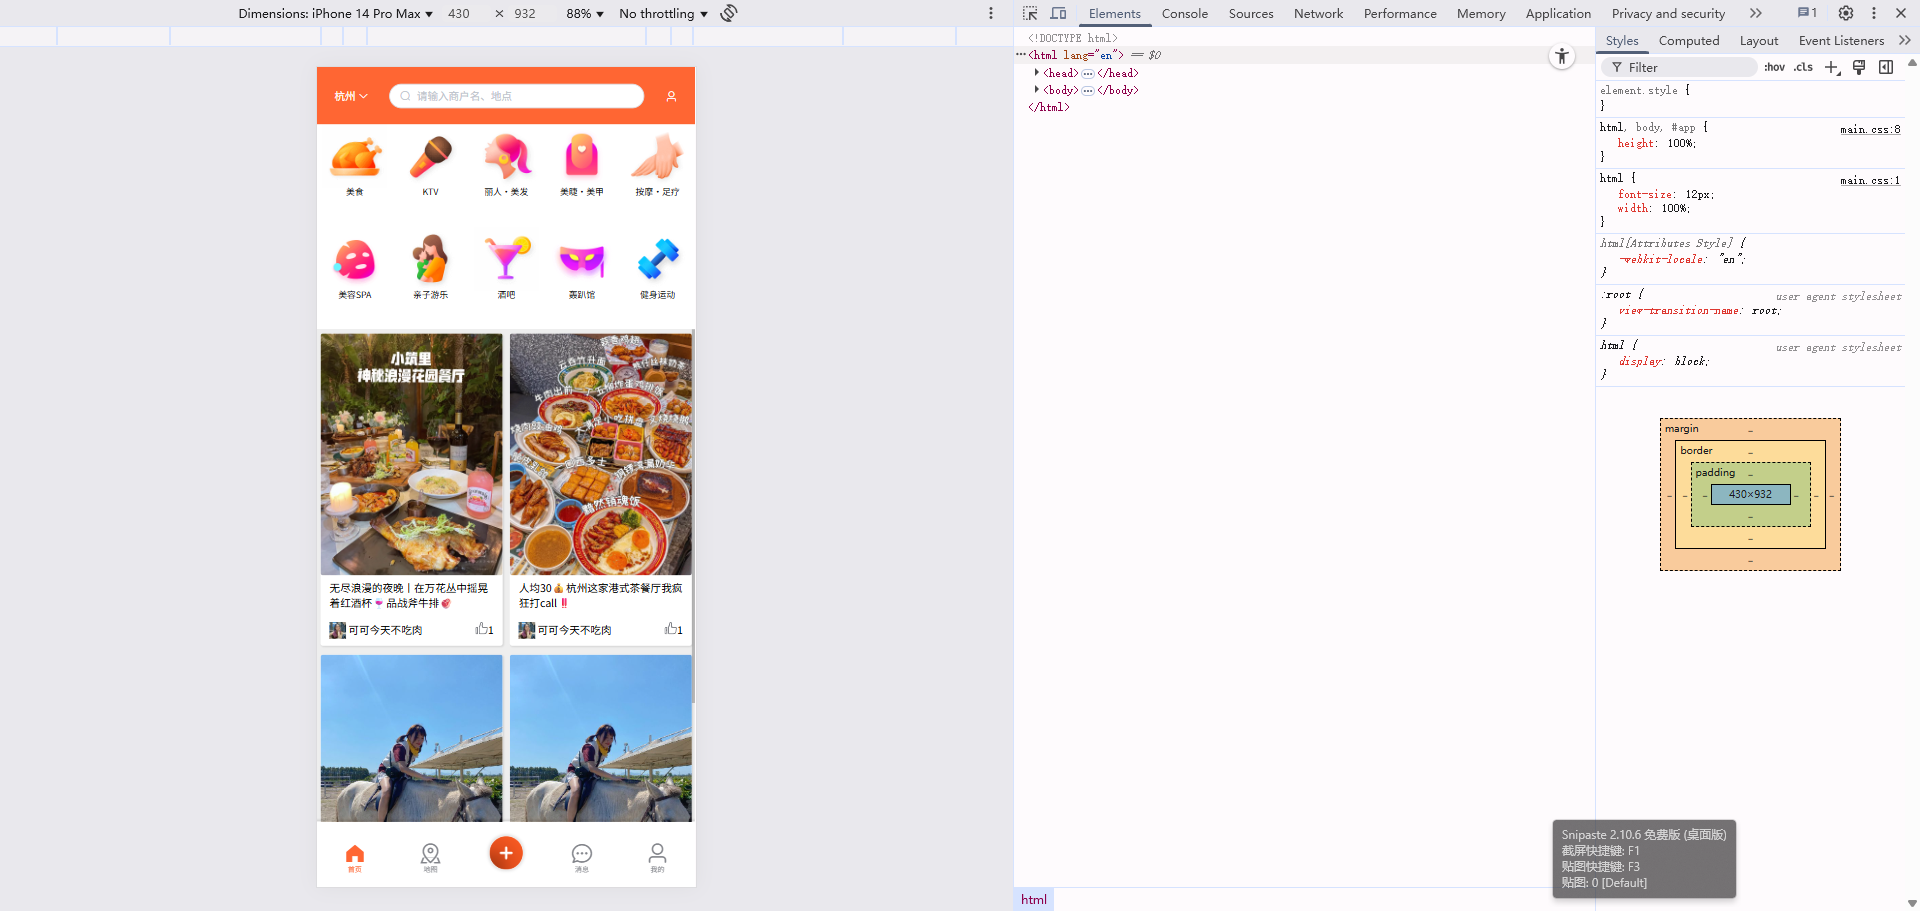Show more Styles sidebar tabs chevron
This screenshot has height=911, width=1920.
point(1904,40)
